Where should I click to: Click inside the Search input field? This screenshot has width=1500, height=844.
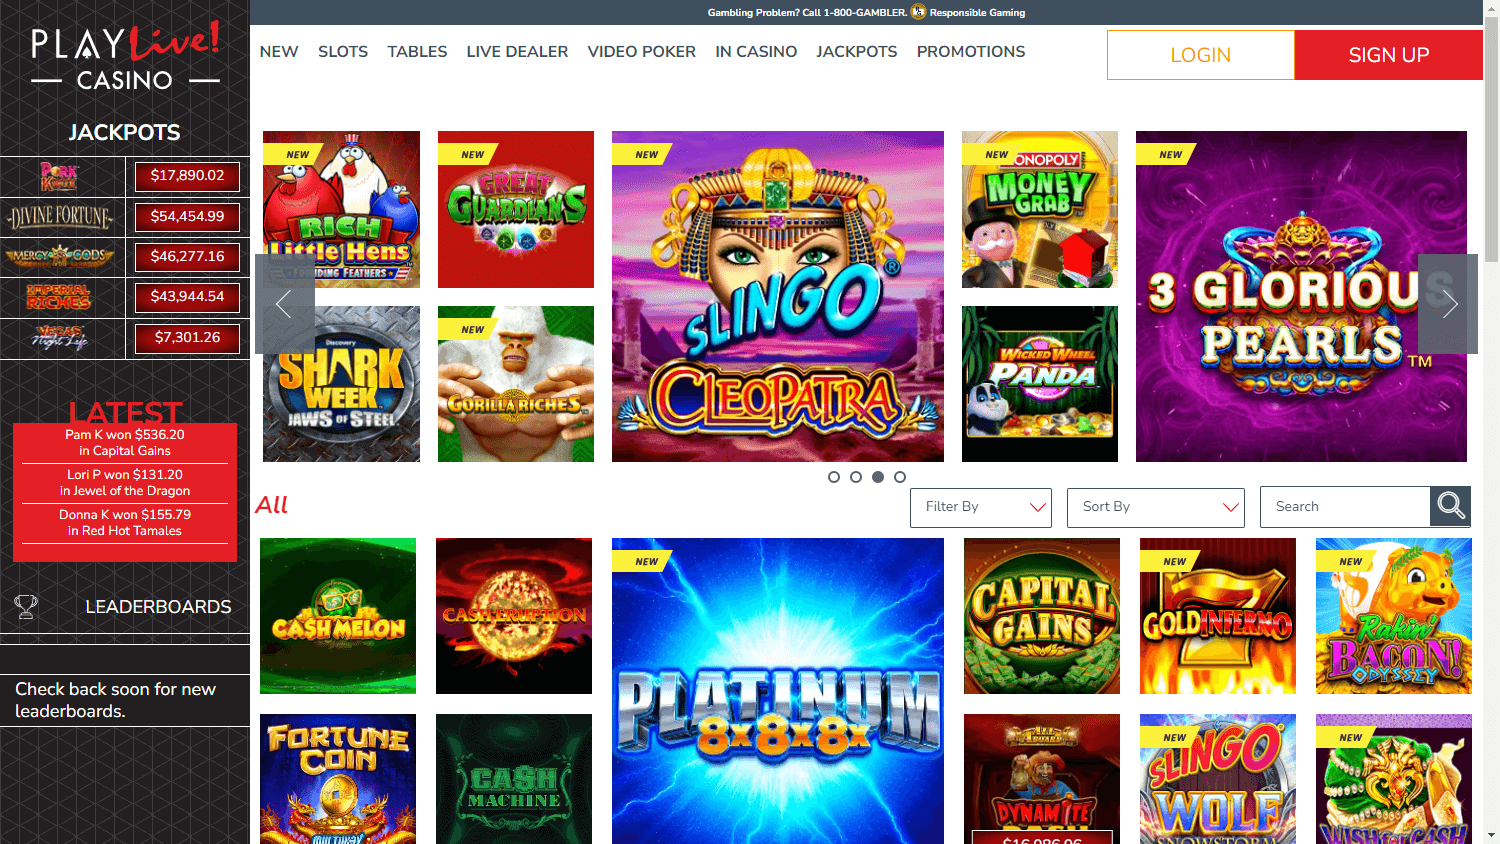click(x=1345, y=507)
